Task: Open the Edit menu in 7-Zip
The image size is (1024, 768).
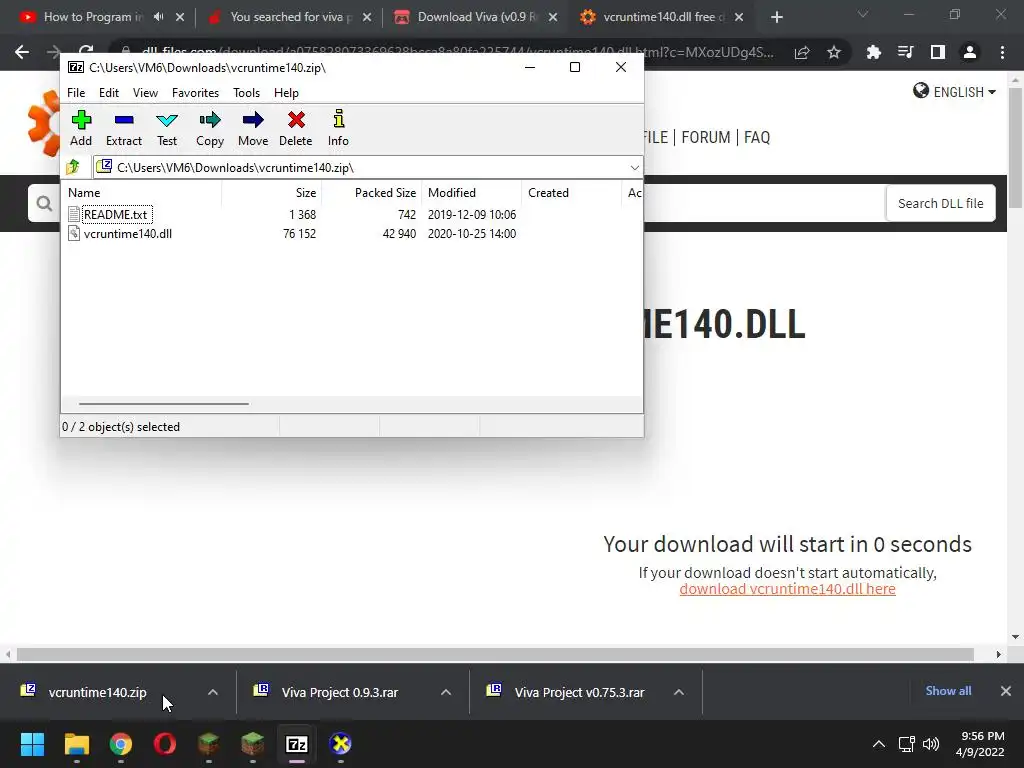Action: coord(108,93)
